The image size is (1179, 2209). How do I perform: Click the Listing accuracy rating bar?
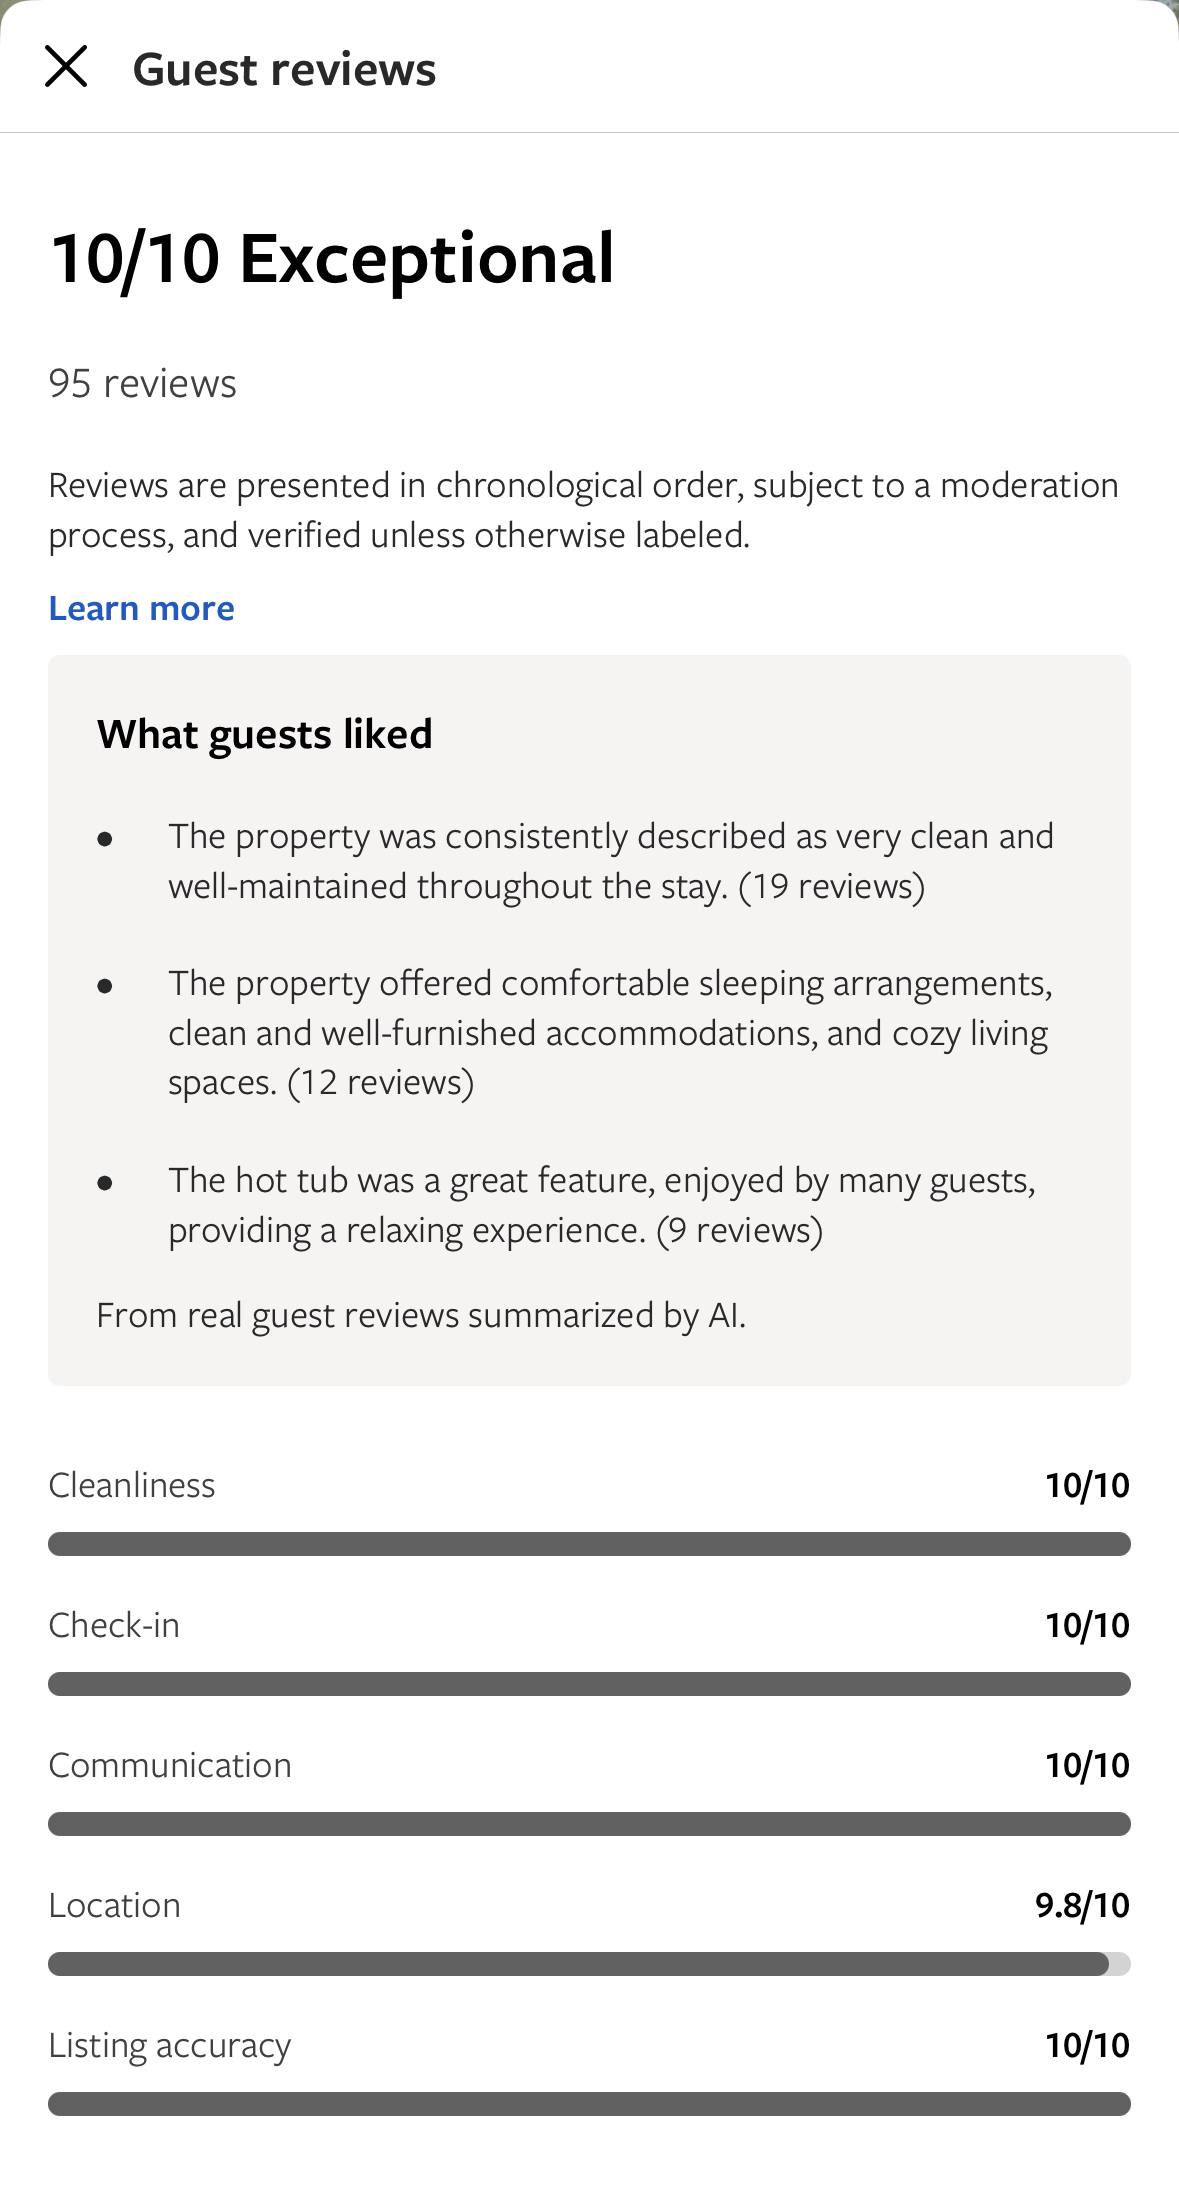(589, 2104)
